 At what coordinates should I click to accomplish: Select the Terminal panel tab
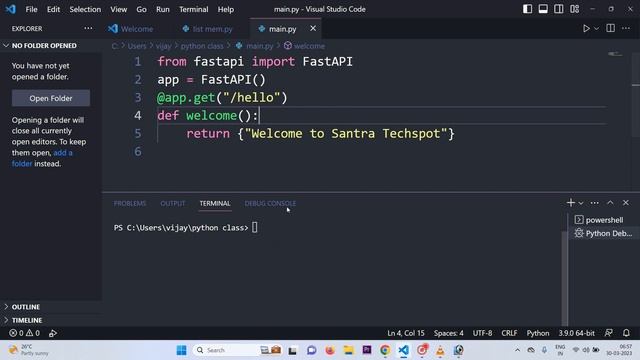coord(215,203)
